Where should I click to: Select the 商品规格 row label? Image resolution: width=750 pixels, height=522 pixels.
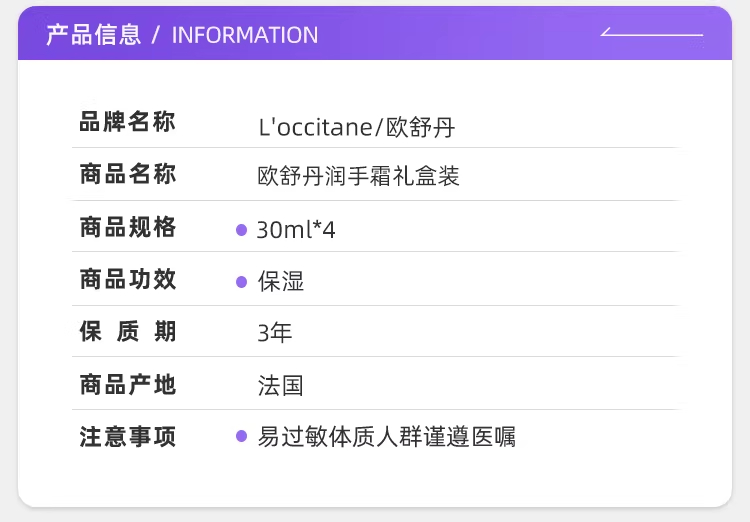tap(127, 228)
